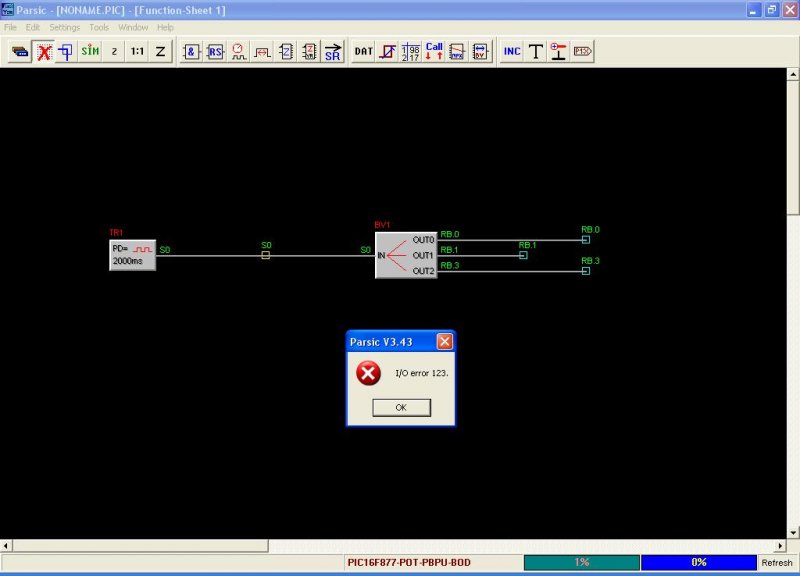Open the Edit menu

(33, 27)
